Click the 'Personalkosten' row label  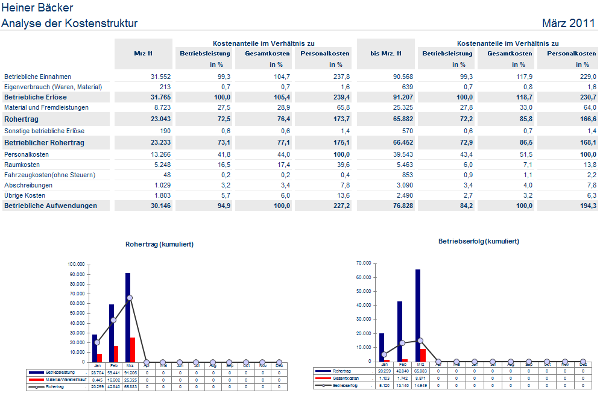pos(26,155)
